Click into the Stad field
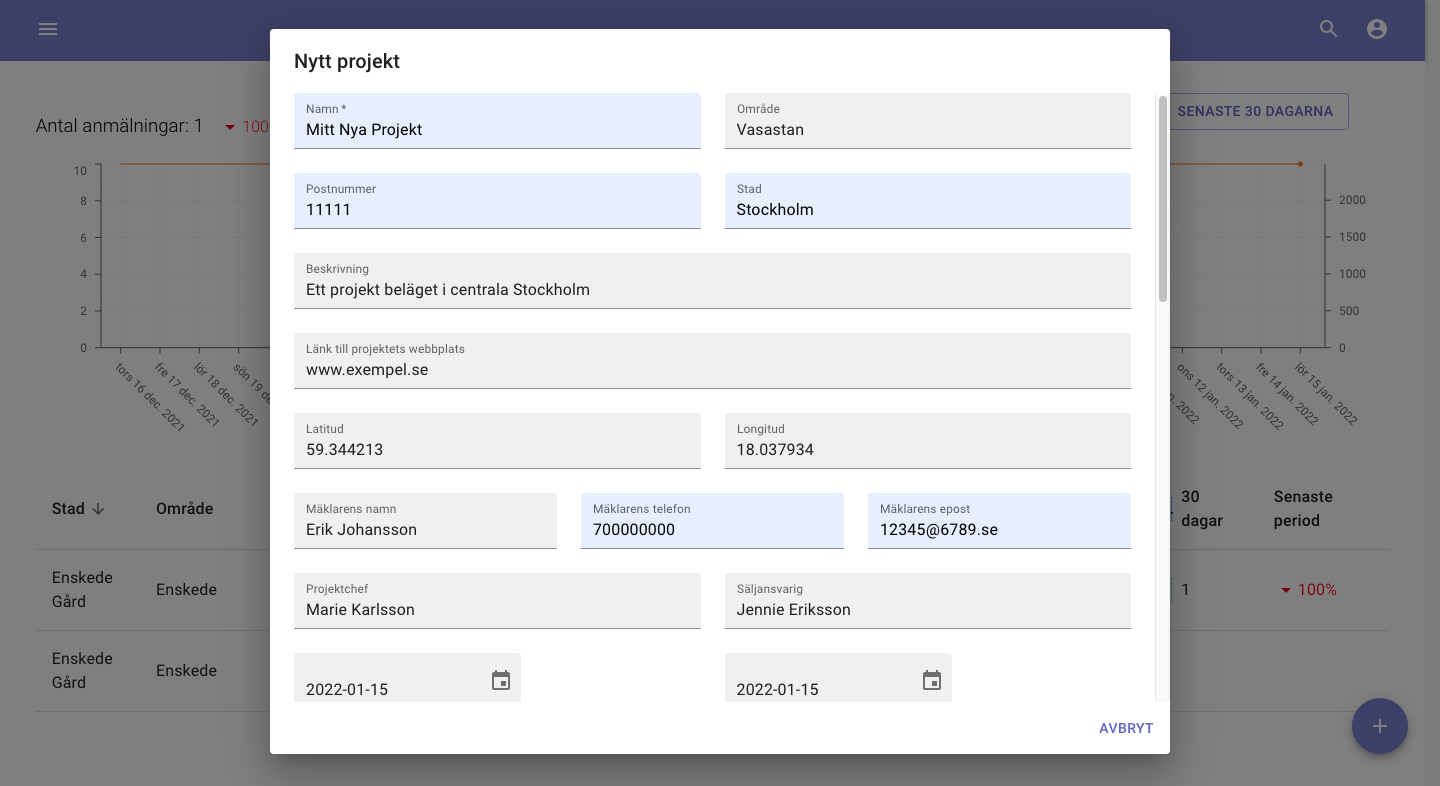Viewport: 1440px width, 786px height. click(927, 209)
